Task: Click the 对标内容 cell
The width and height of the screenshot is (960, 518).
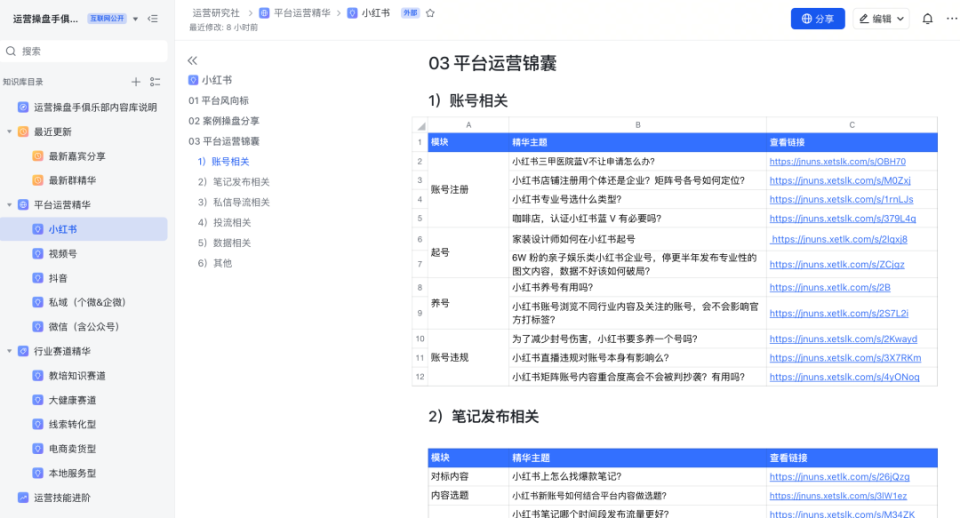Action: point(468,476)
